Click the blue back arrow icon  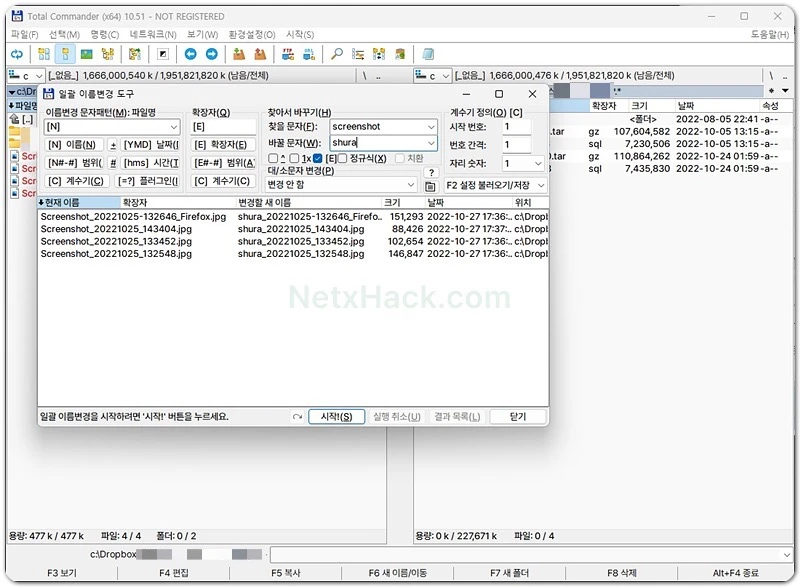click(191, 54)
